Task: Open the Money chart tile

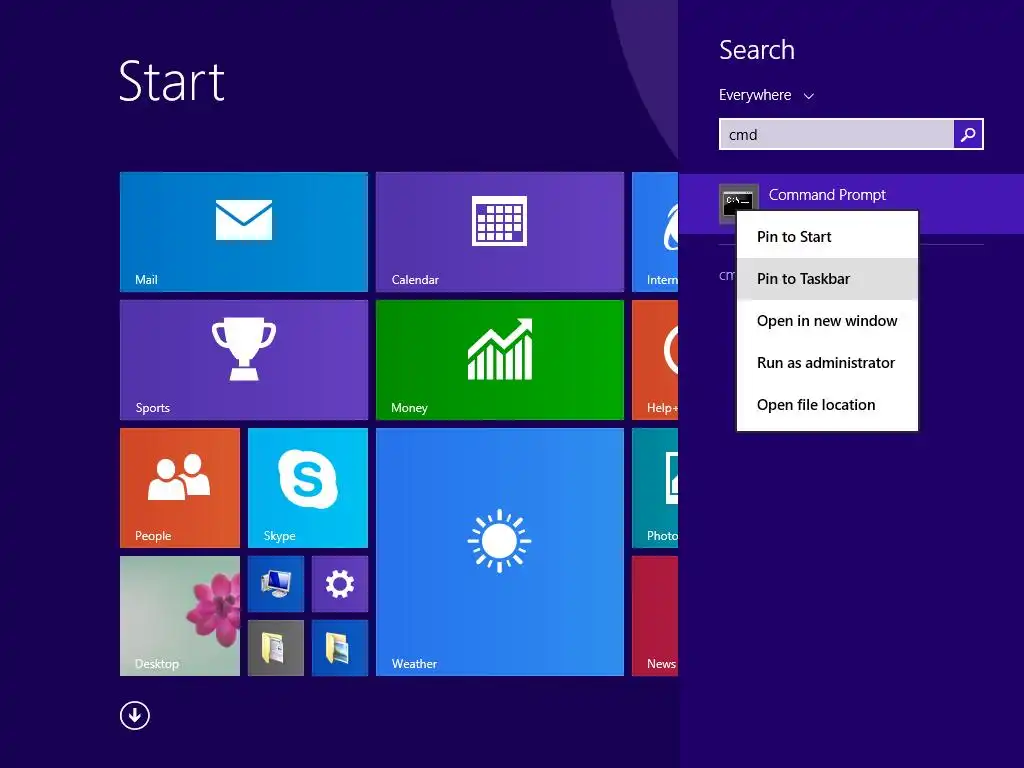Action: tap(500, 360)
